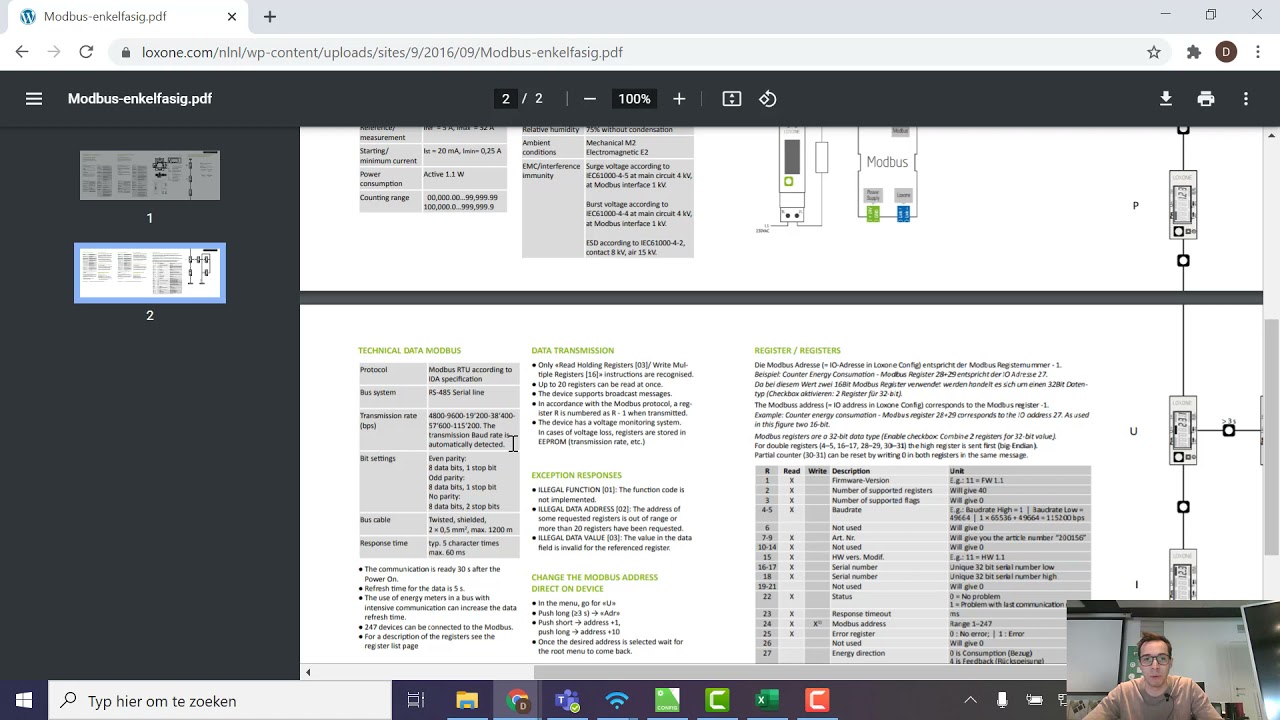This screenshot has height=720, width=1280.
Task: Click the fit to page icon
Action: point(732,98)
